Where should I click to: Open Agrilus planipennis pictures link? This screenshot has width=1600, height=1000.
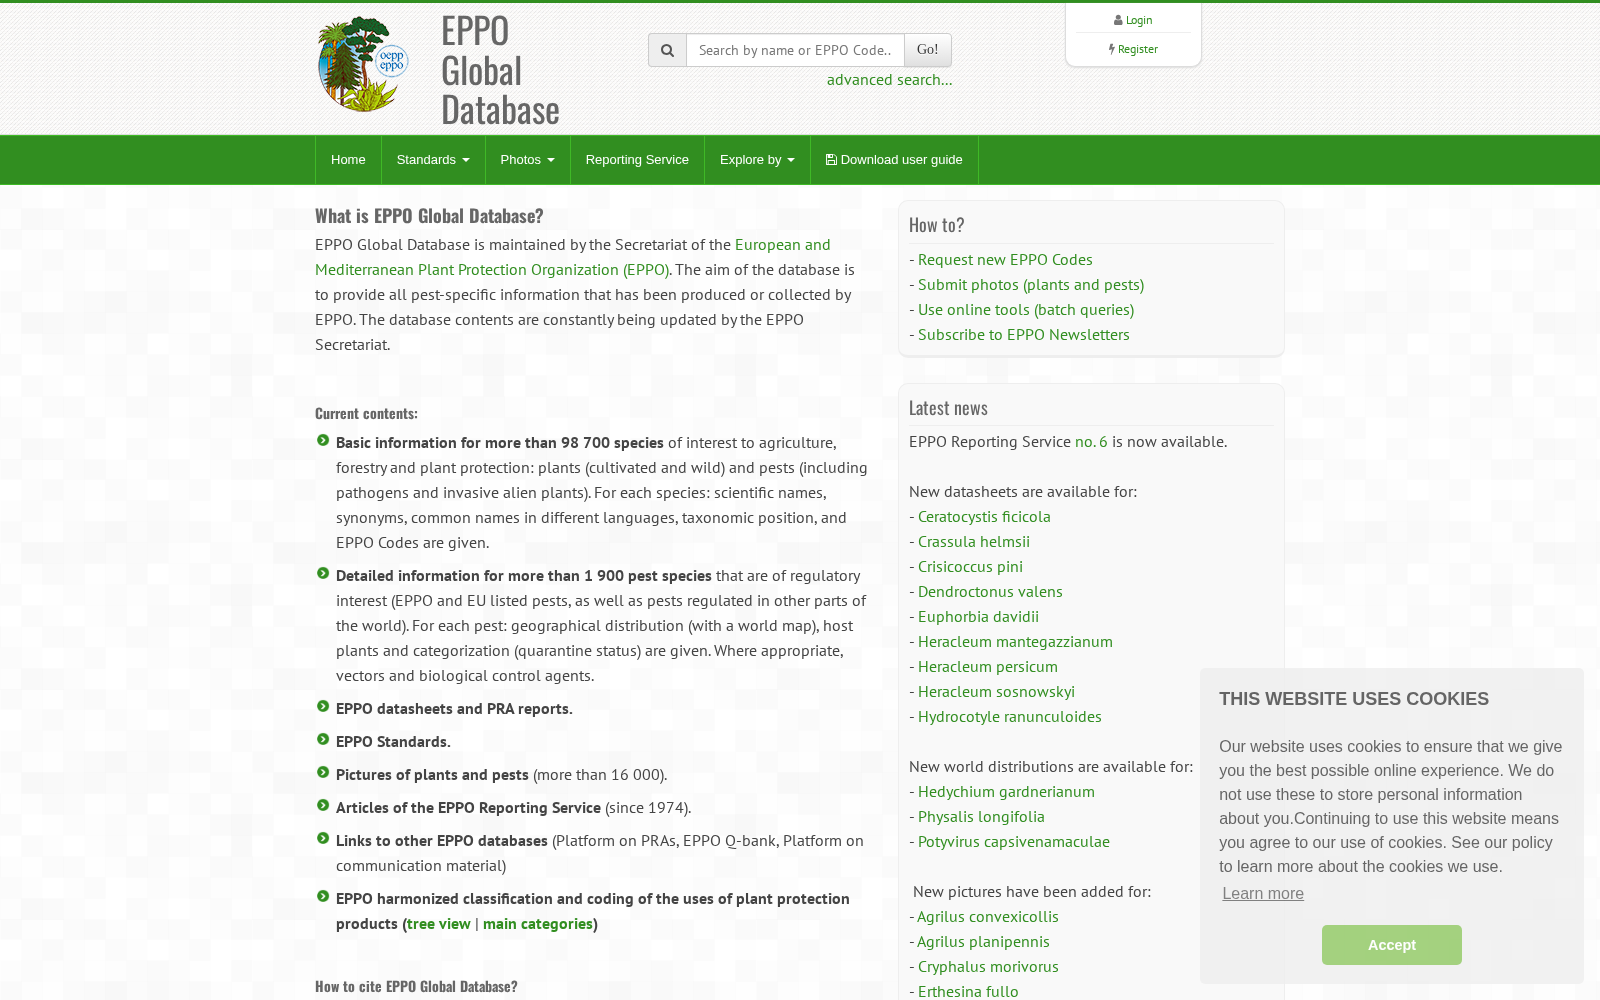[x=983, y=941]
